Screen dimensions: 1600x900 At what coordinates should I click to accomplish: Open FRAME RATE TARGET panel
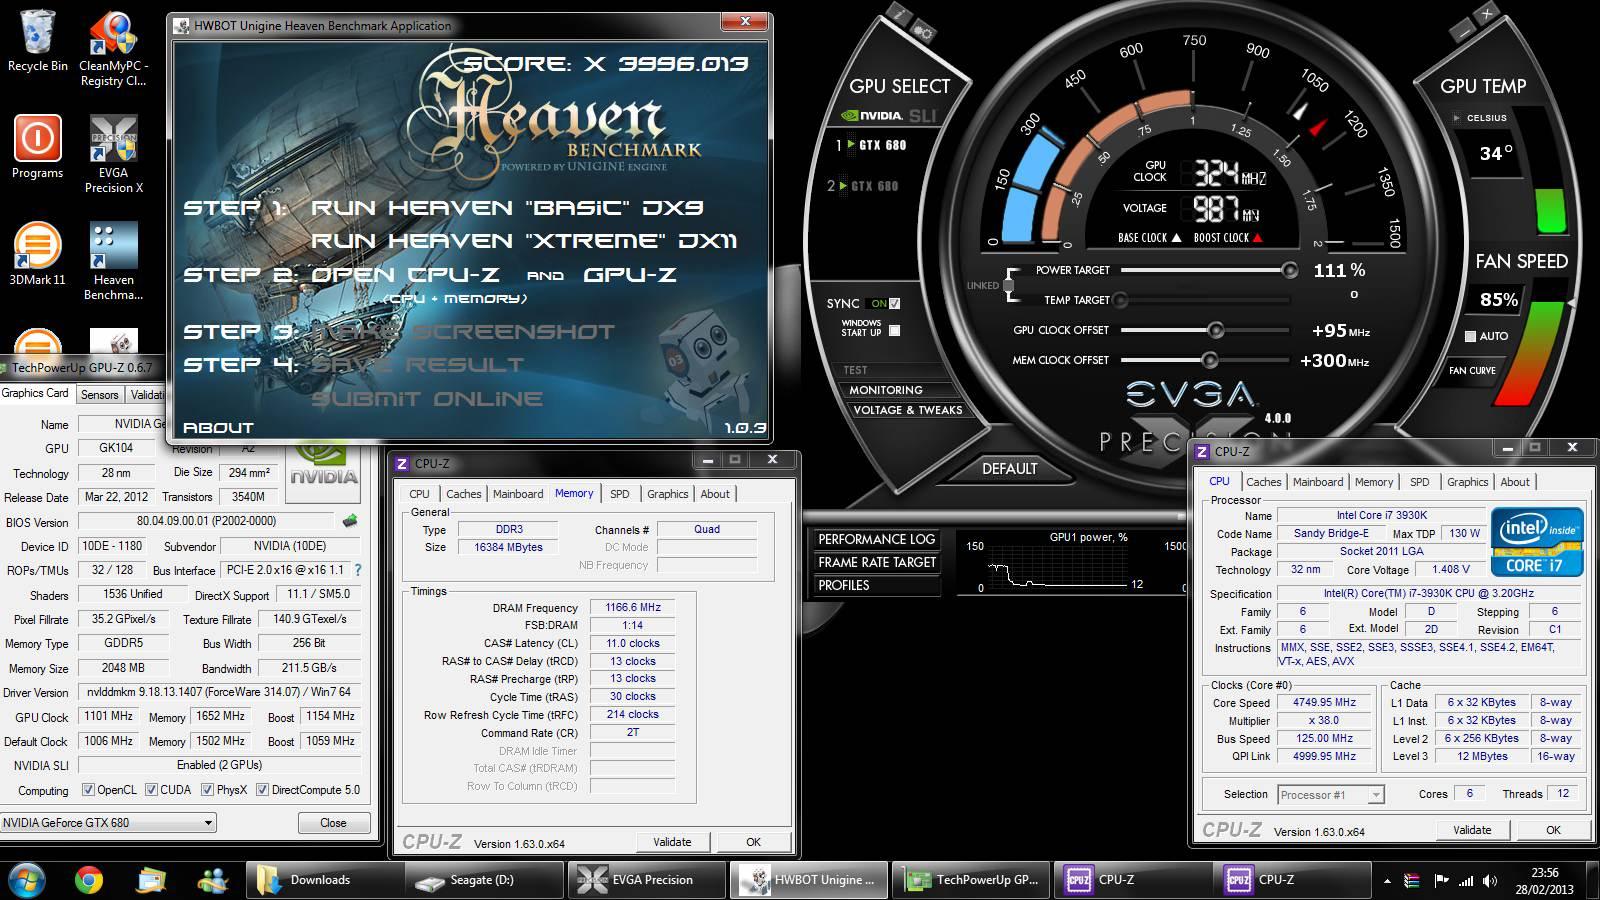click(876, 562)
